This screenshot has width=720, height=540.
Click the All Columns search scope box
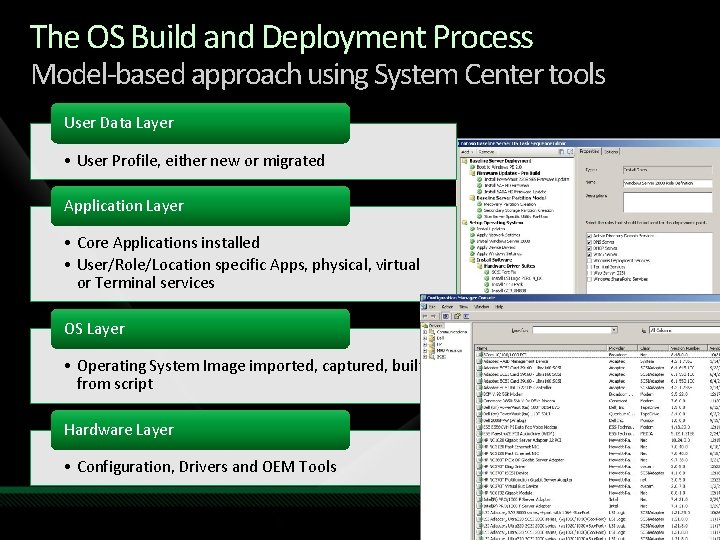pyautogui.click(x=684, y=330)
